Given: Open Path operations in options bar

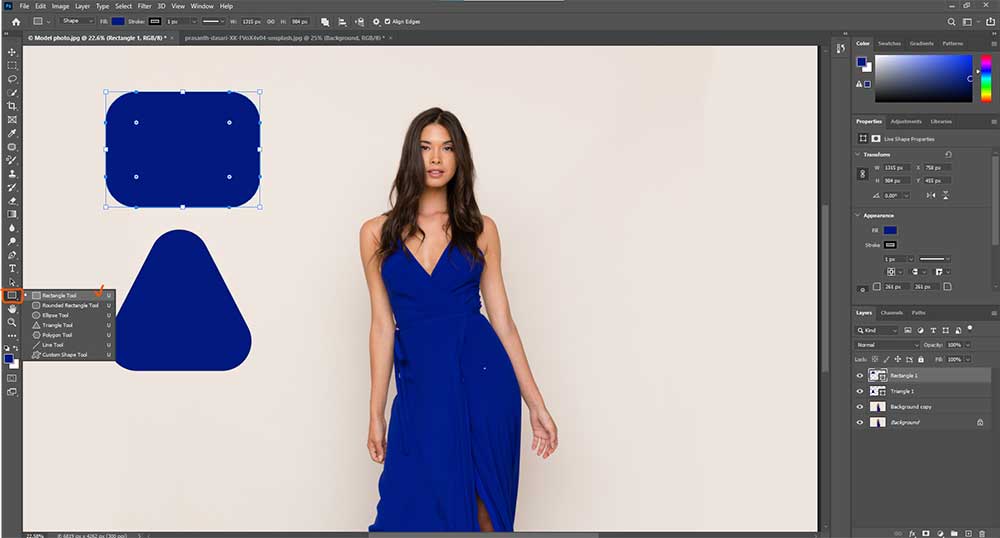Looking at the screenshot, I should click(325, 22).
